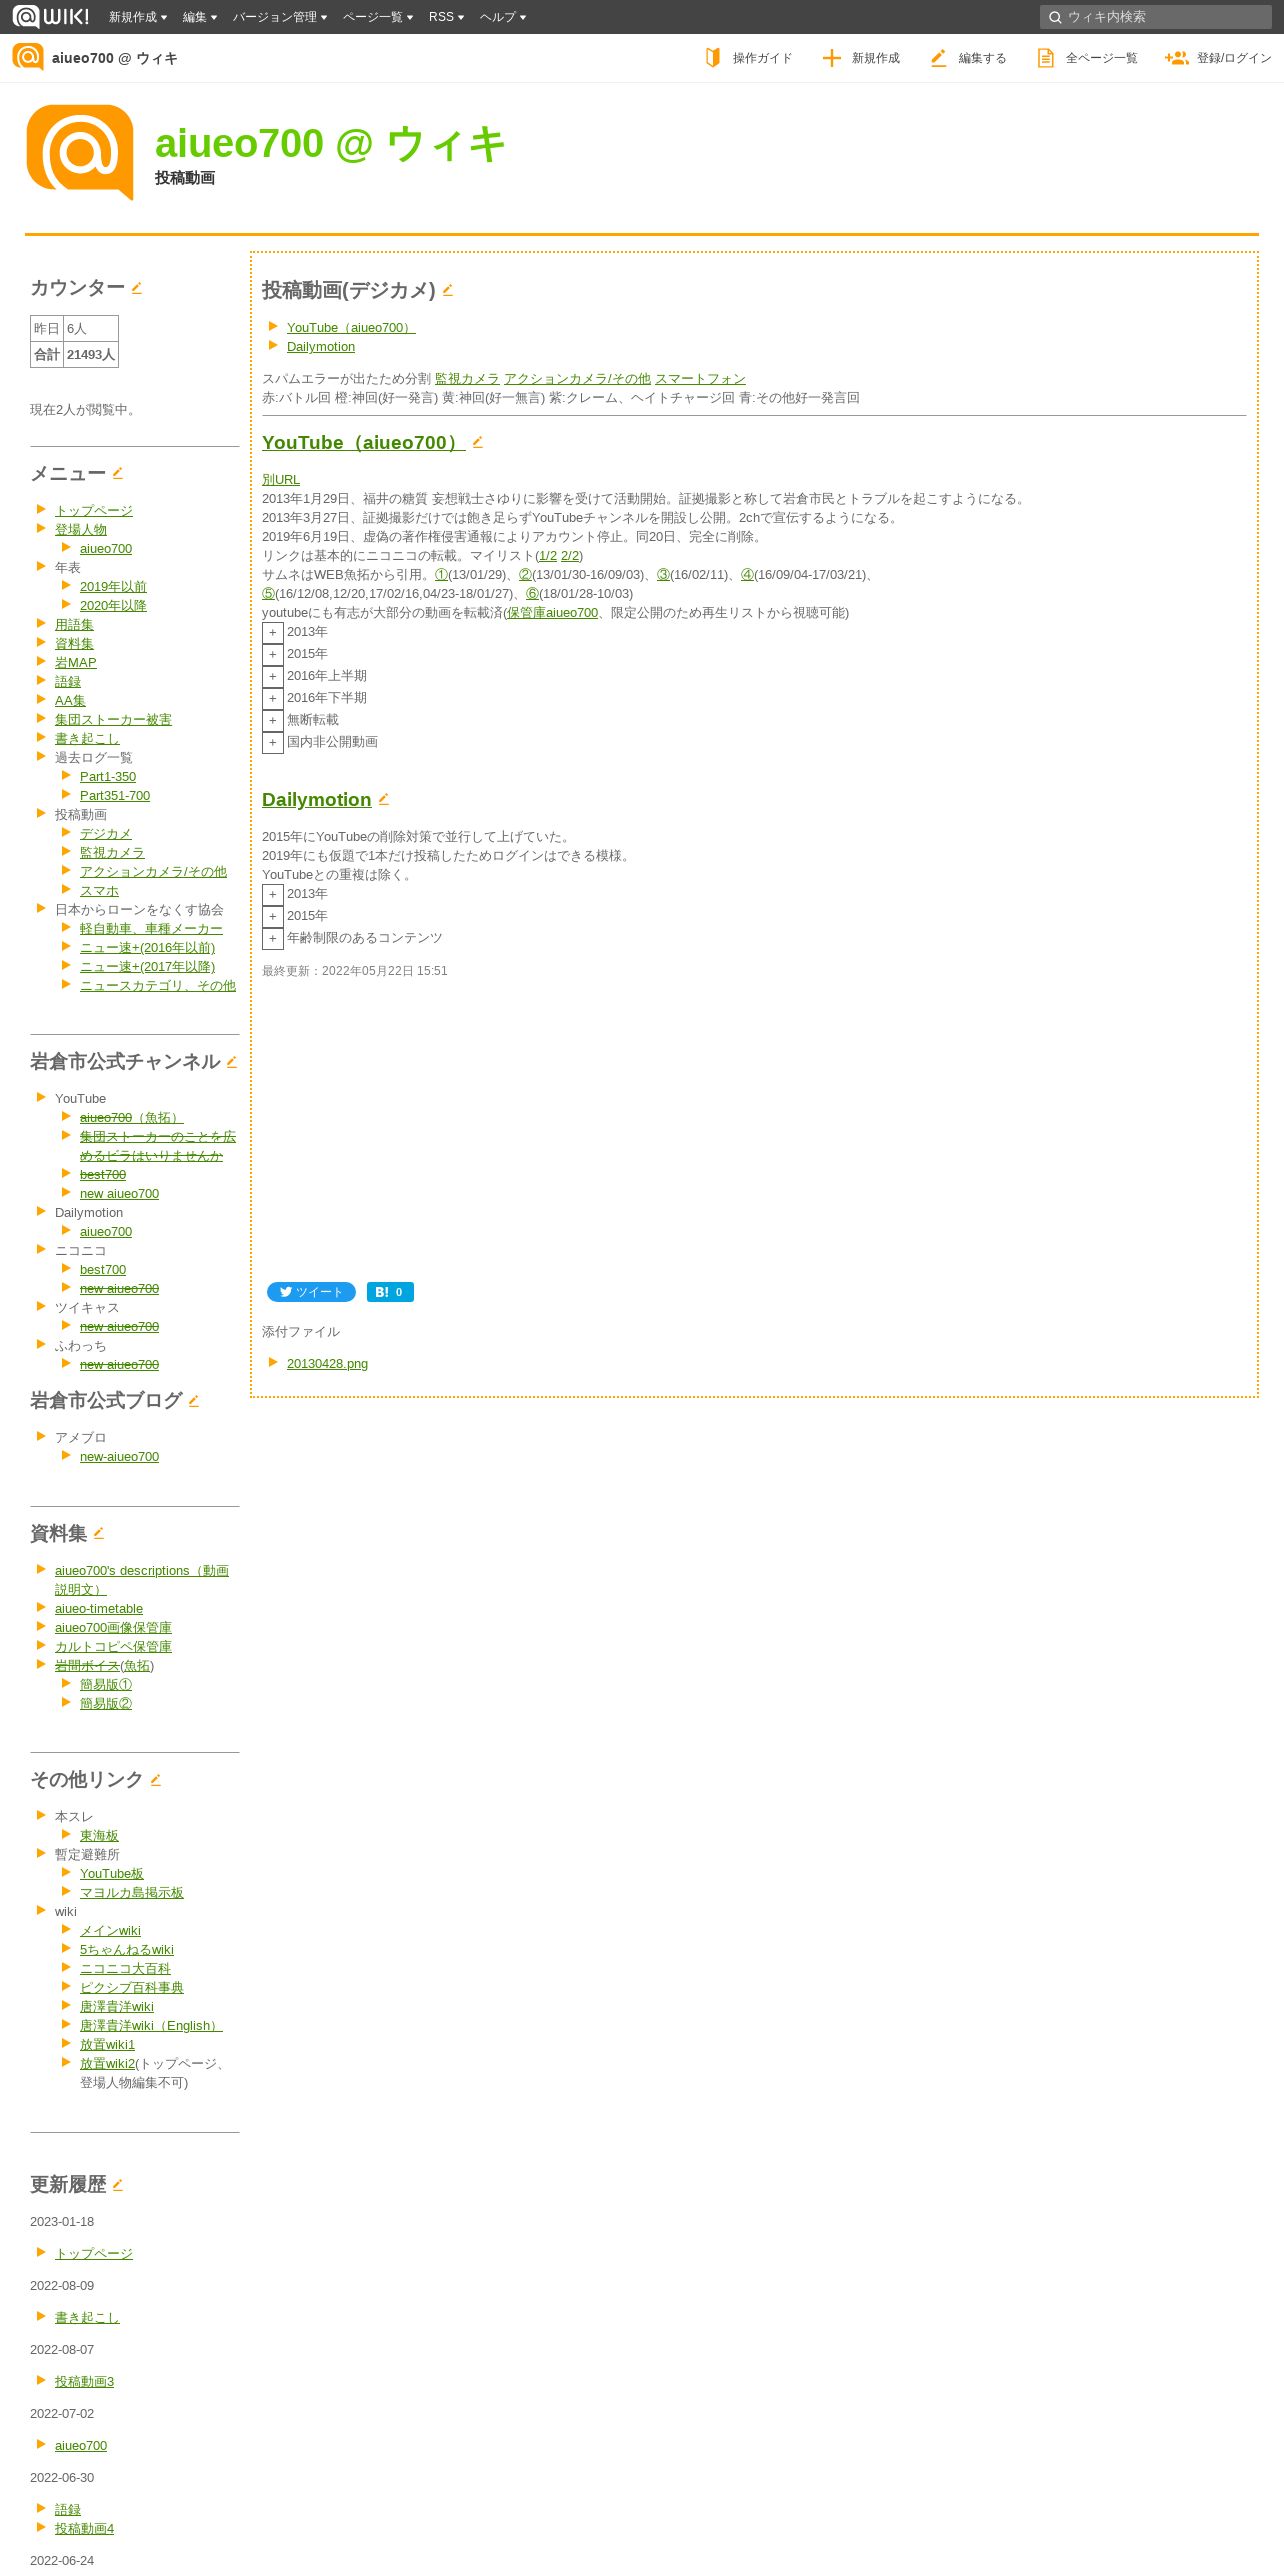Image resolution: width=1284 pixels, height=2568 pixels.
Task: Click the 編集する pencil icon
Action: [x=938, y=58]
